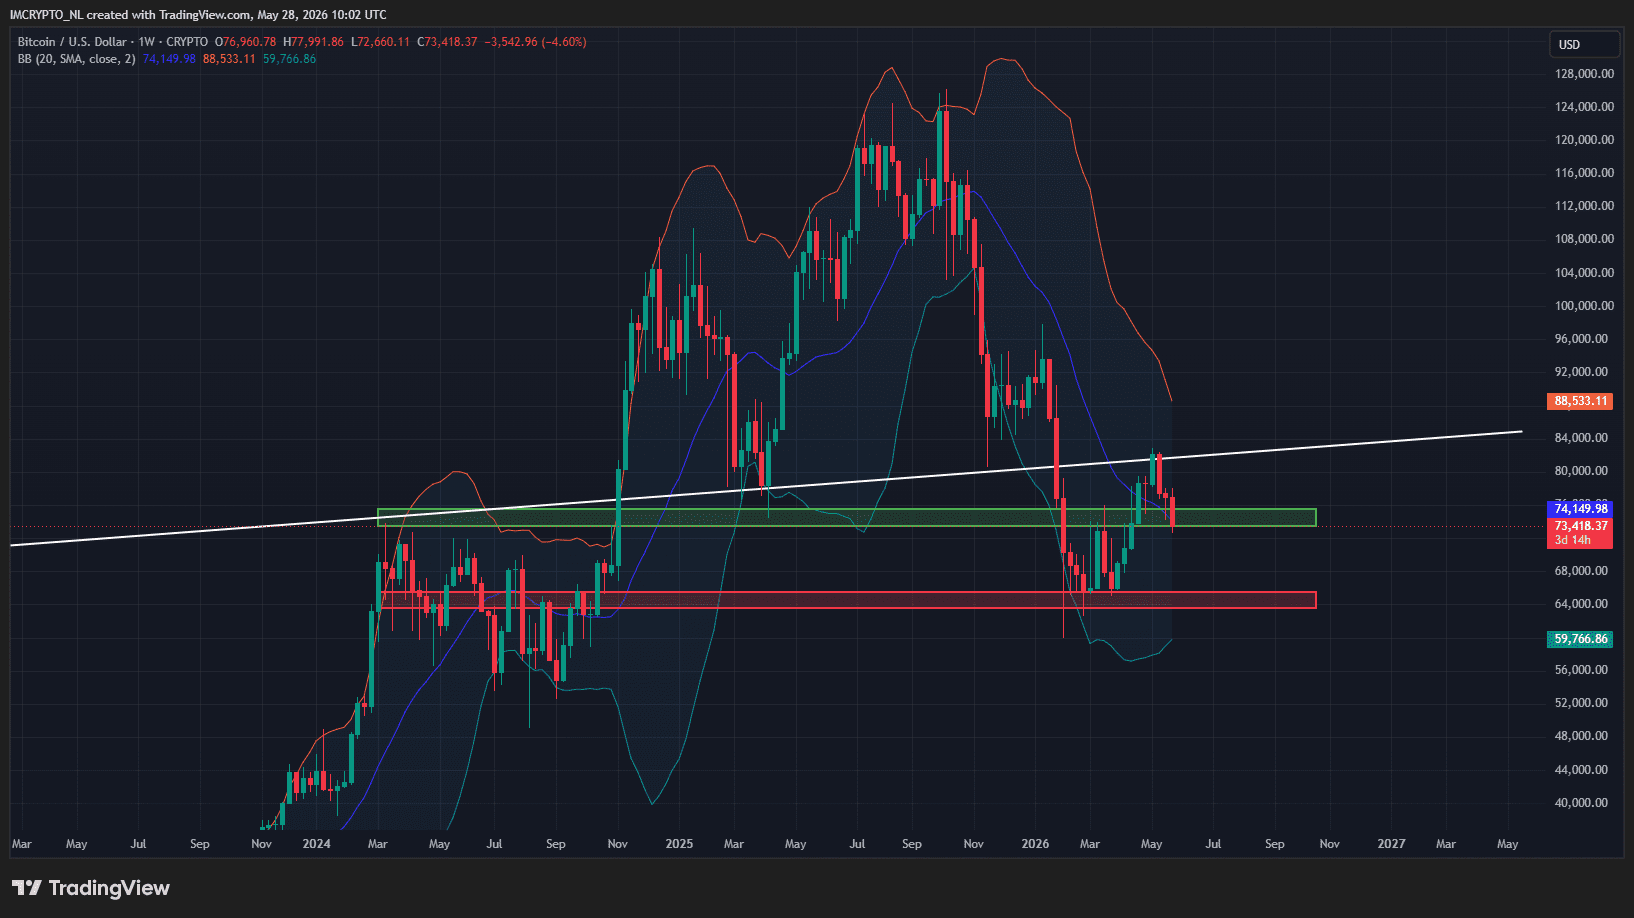Click the 84,000.00 price axis label

tap(1581, 438)
